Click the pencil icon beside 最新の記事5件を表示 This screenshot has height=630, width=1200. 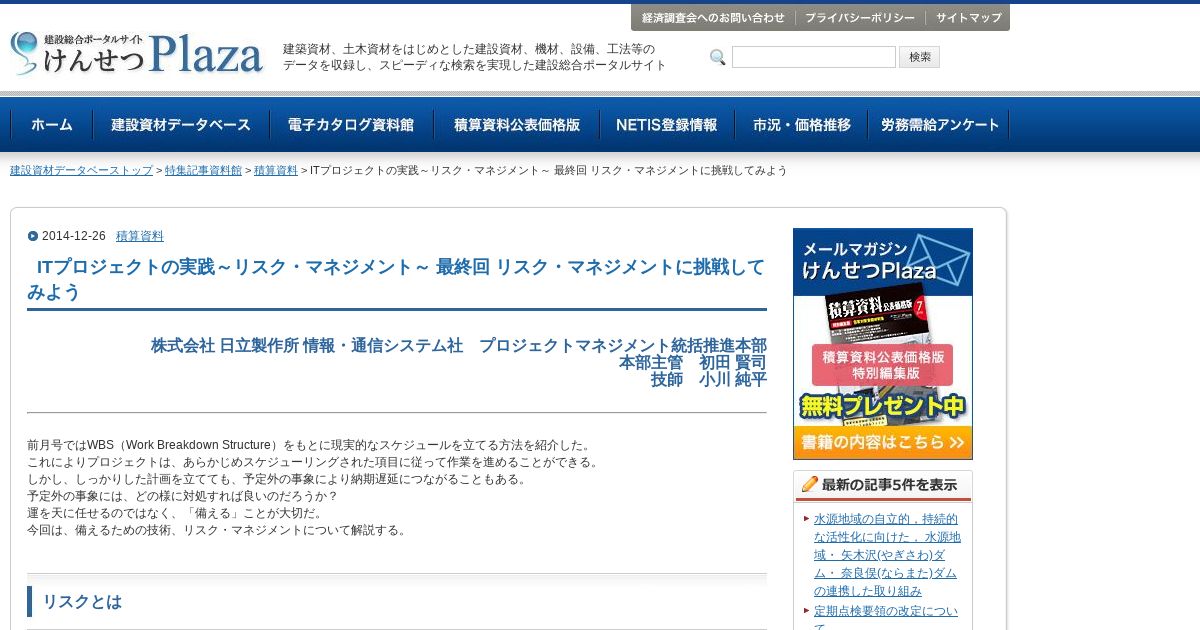click(809, 484)
